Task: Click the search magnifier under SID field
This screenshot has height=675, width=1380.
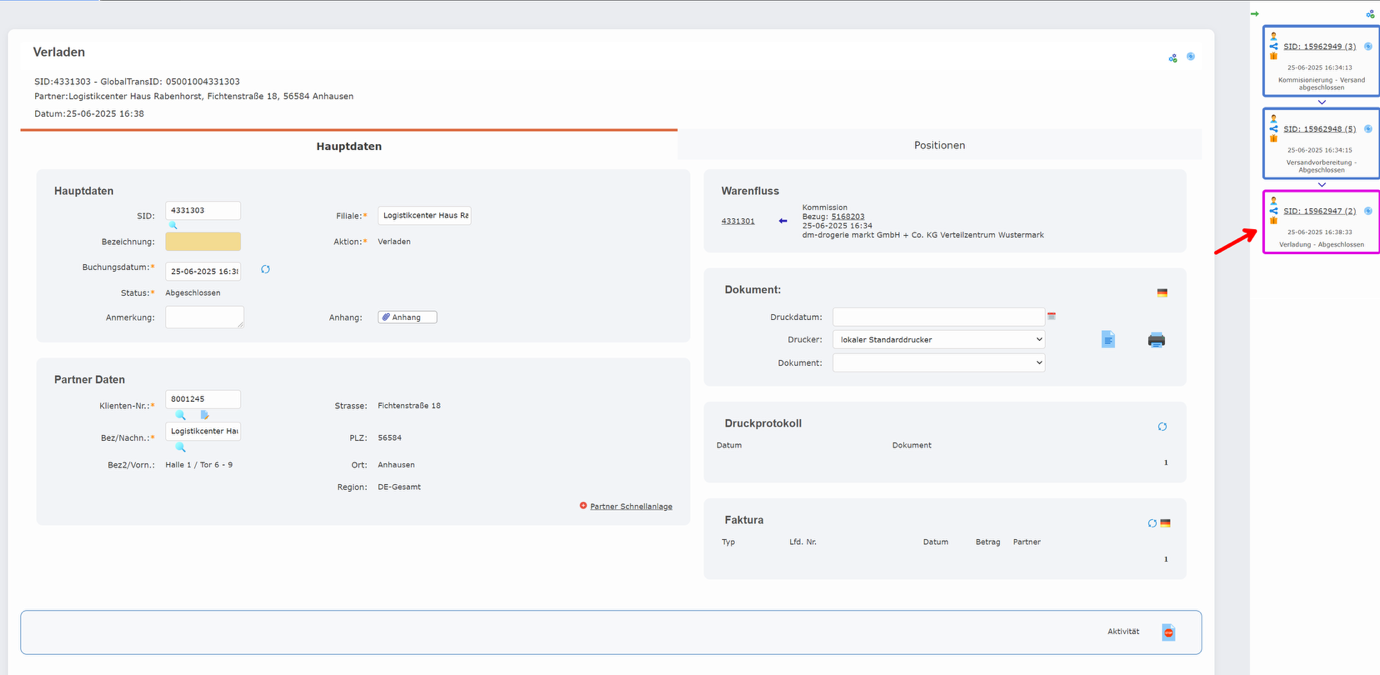Action: 173,226
